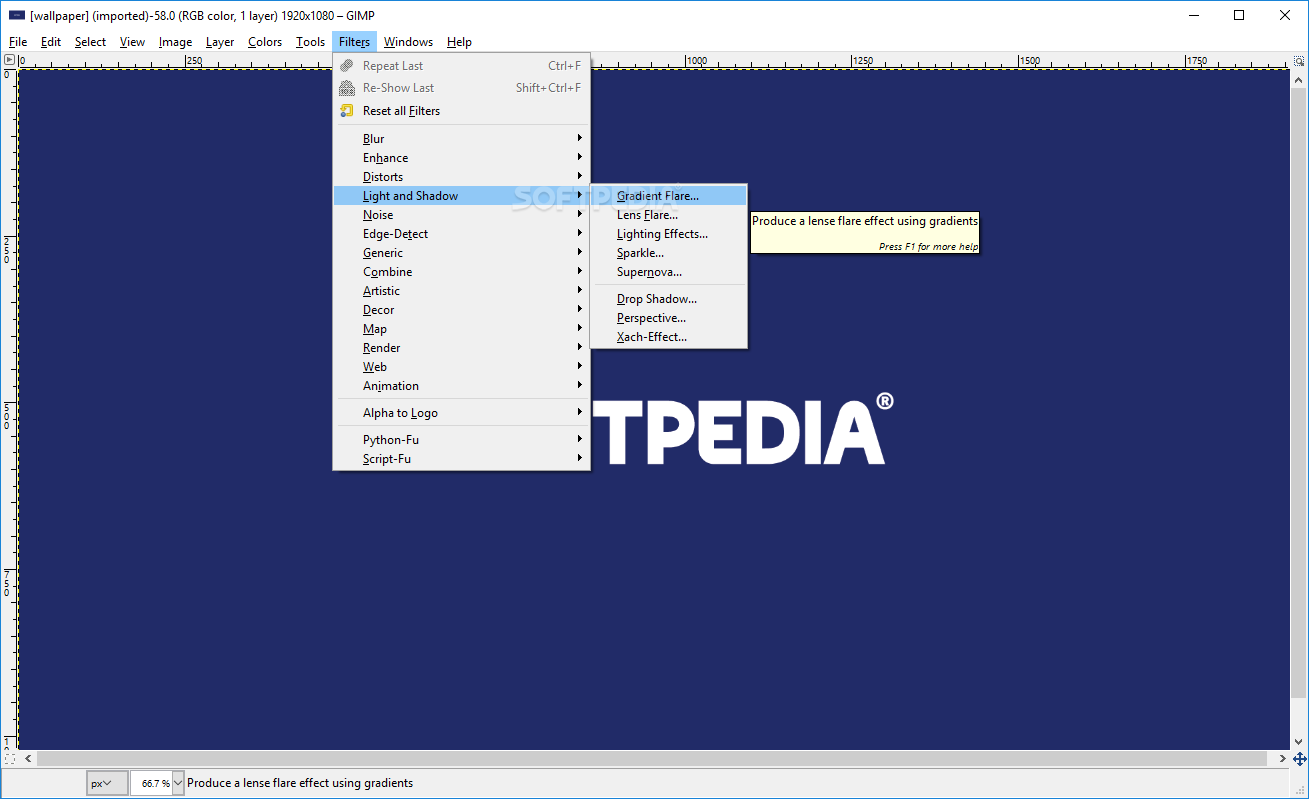Click the horizontal scrollbar left arrow
The width and height of the screenshot is (1309, 799).
click(27, 759)
